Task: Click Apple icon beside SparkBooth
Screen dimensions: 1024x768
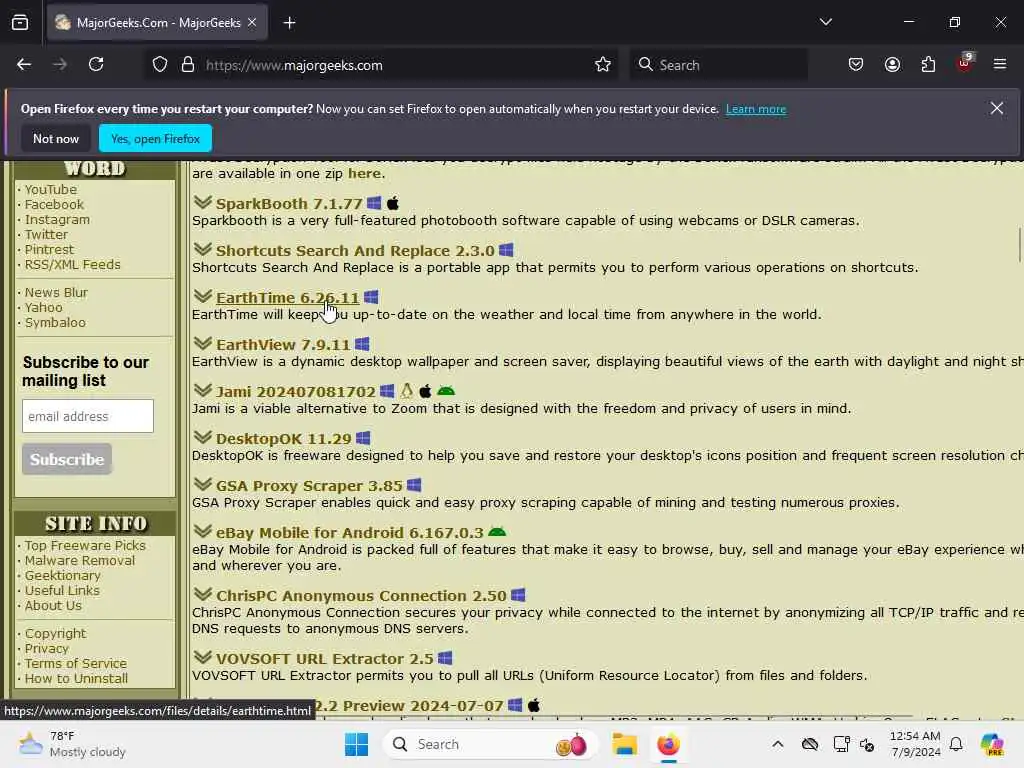Action: 392,203
